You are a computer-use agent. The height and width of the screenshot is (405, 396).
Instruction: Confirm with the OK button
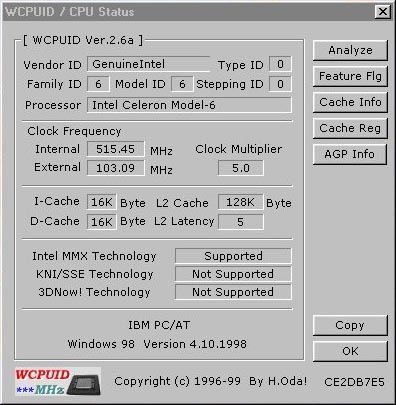[x=350, y=351]
